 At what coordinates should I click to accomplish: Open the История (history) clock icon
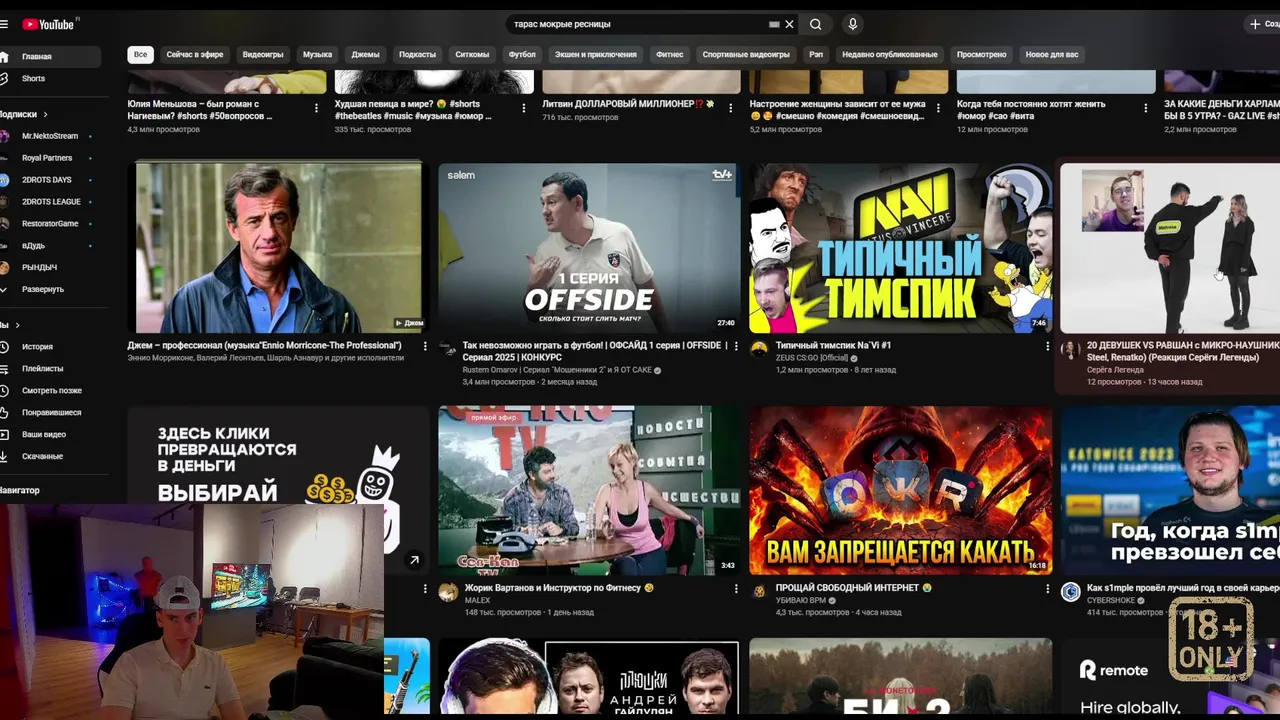[4, 347]
